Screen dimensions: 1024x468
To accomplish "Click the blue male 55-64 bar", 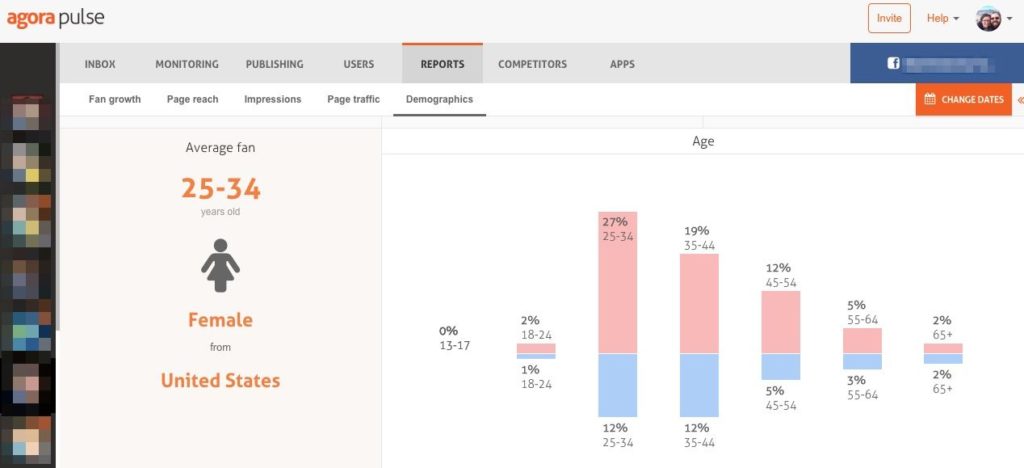I will [x=862, y=362].
